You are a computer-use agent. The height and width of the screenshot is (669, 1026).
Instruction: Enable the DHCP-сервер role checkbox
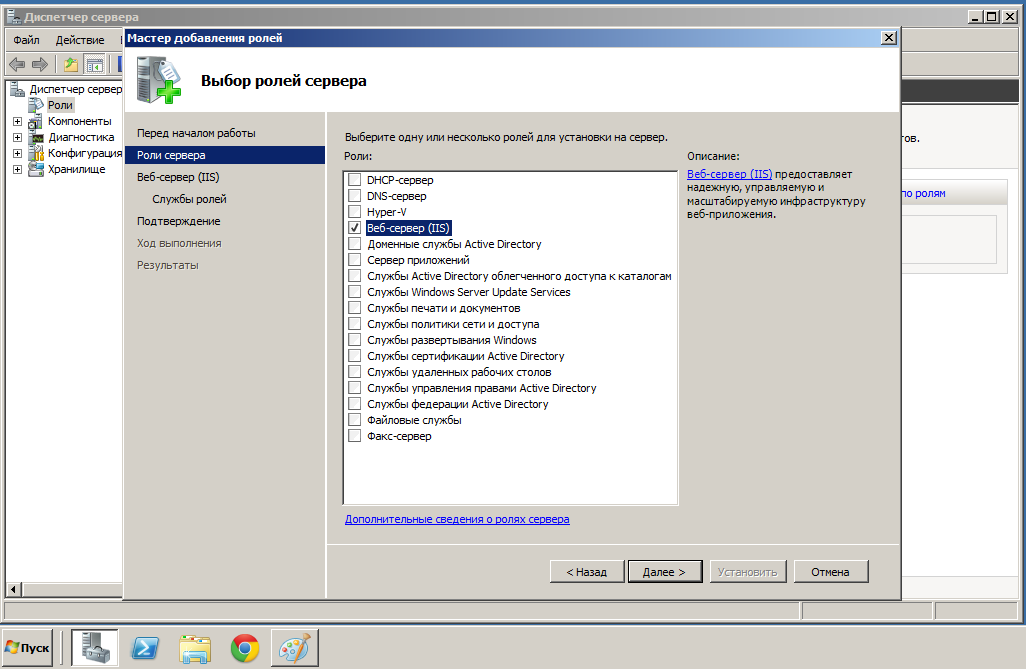[x=354, y=180]
